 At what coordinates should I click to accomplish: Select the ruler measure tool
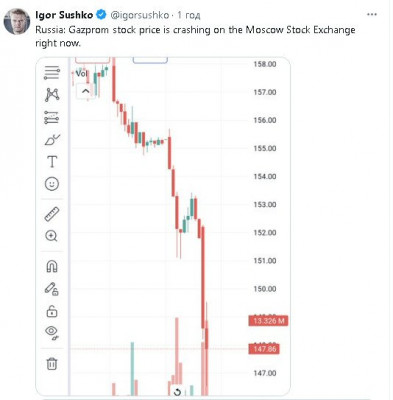(x=52, y=214)
